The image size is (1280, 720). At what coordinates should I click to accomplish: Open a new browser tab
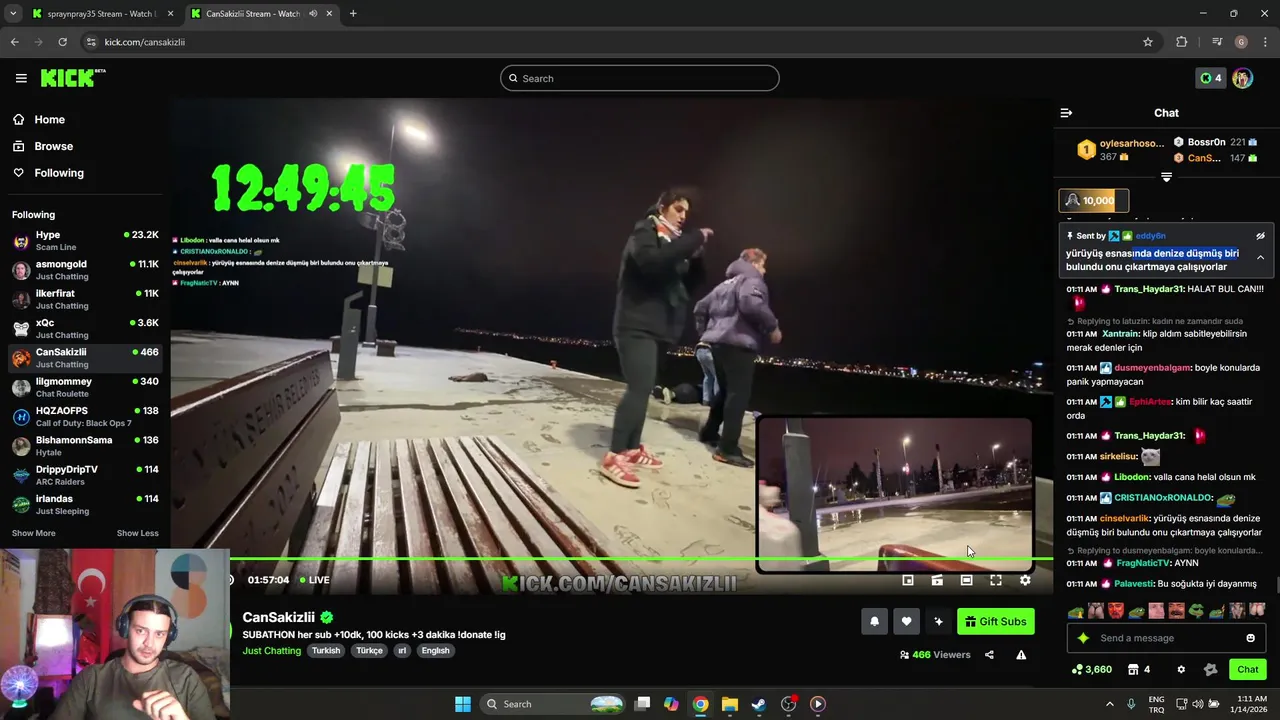pos(353,14)
